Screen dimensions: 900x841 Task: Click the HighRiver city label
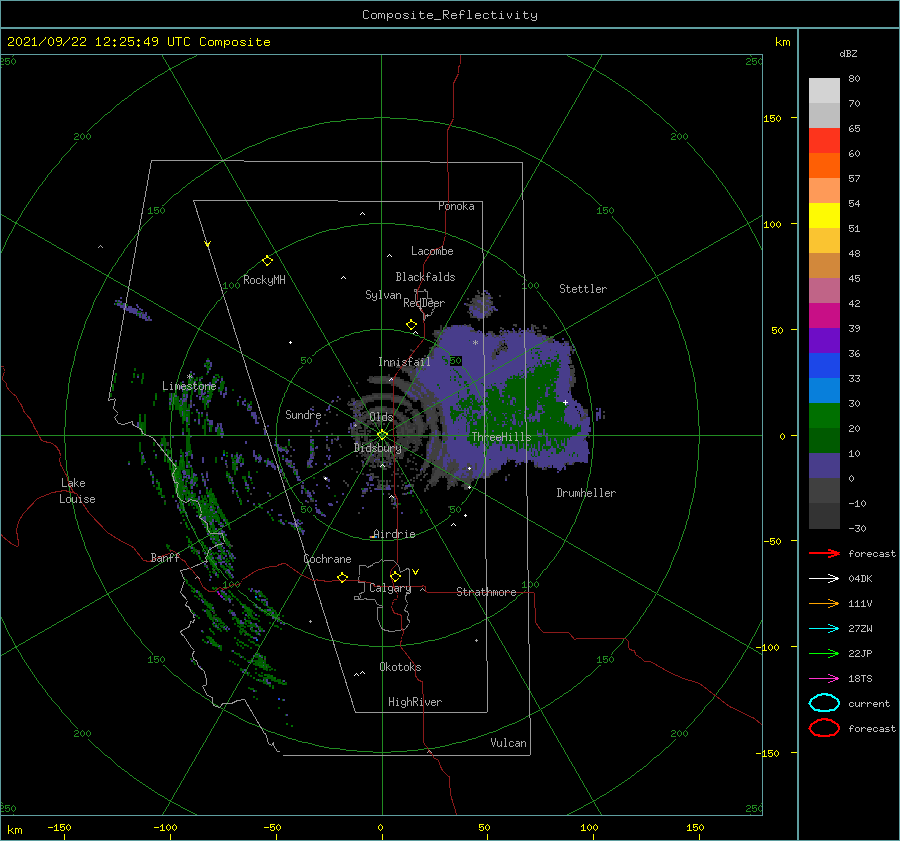(x=415, y=702)
